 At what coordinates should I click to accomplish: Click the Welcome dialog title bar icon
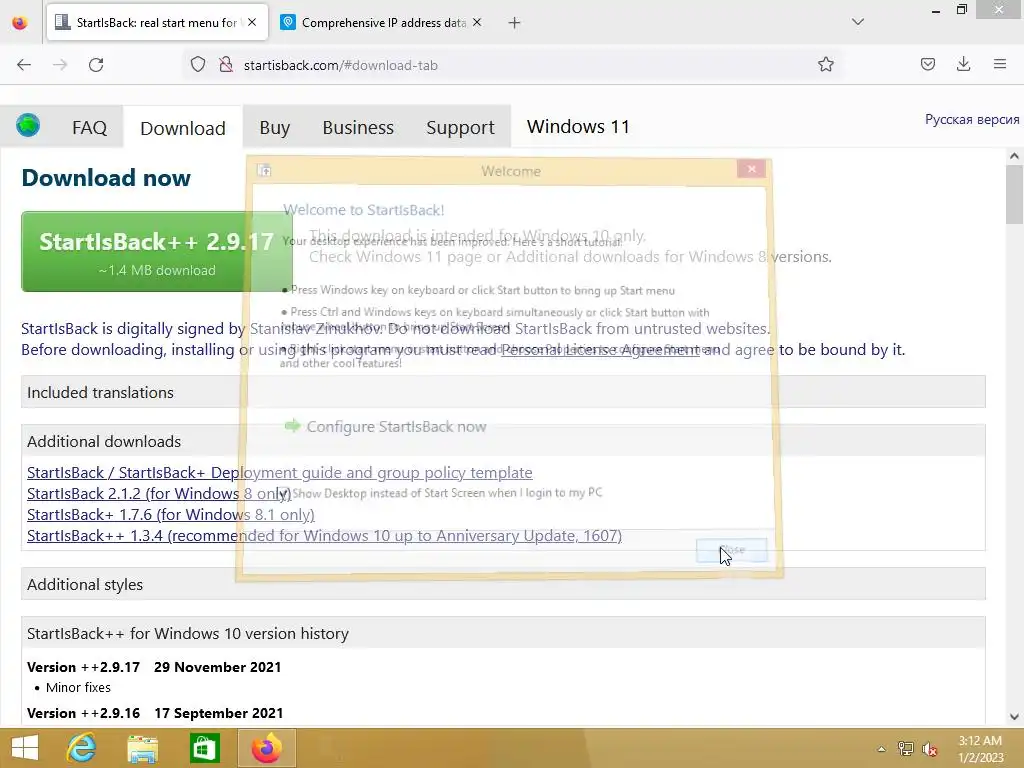(x=264, y=170)
